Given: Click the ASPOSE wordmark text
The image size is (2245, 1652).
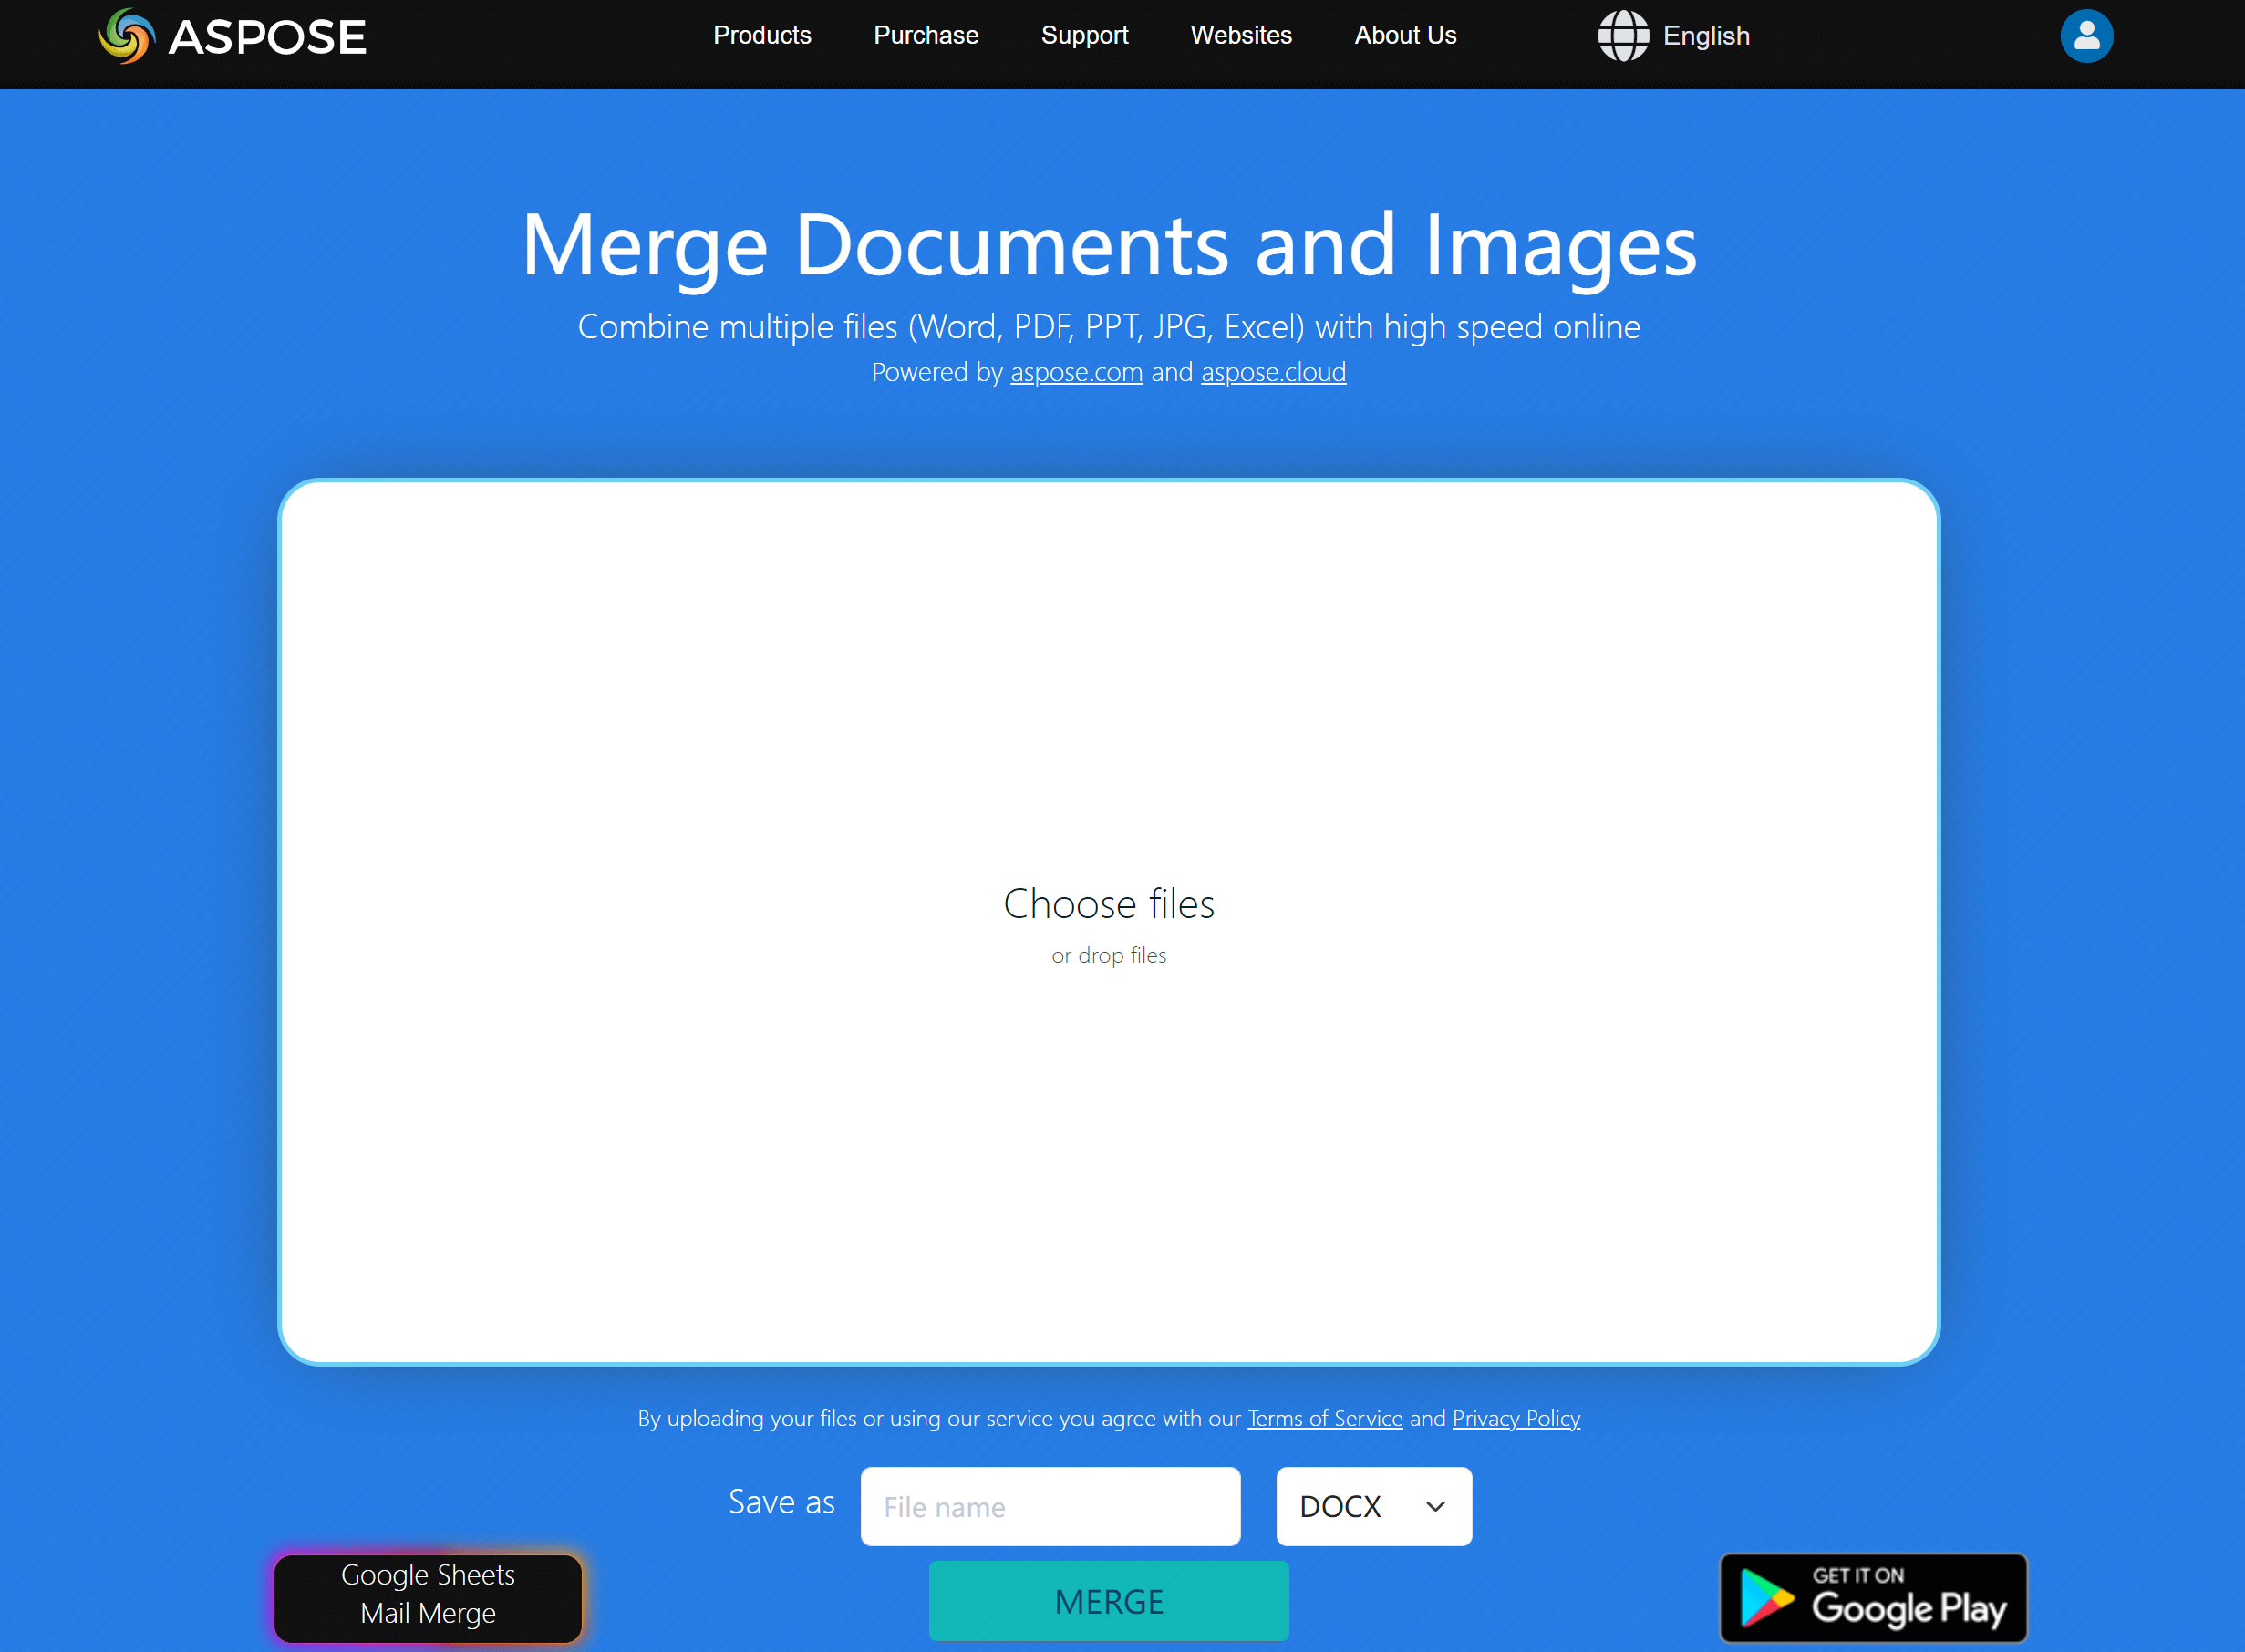Looking at the screenshot, I should click(267, 38).
